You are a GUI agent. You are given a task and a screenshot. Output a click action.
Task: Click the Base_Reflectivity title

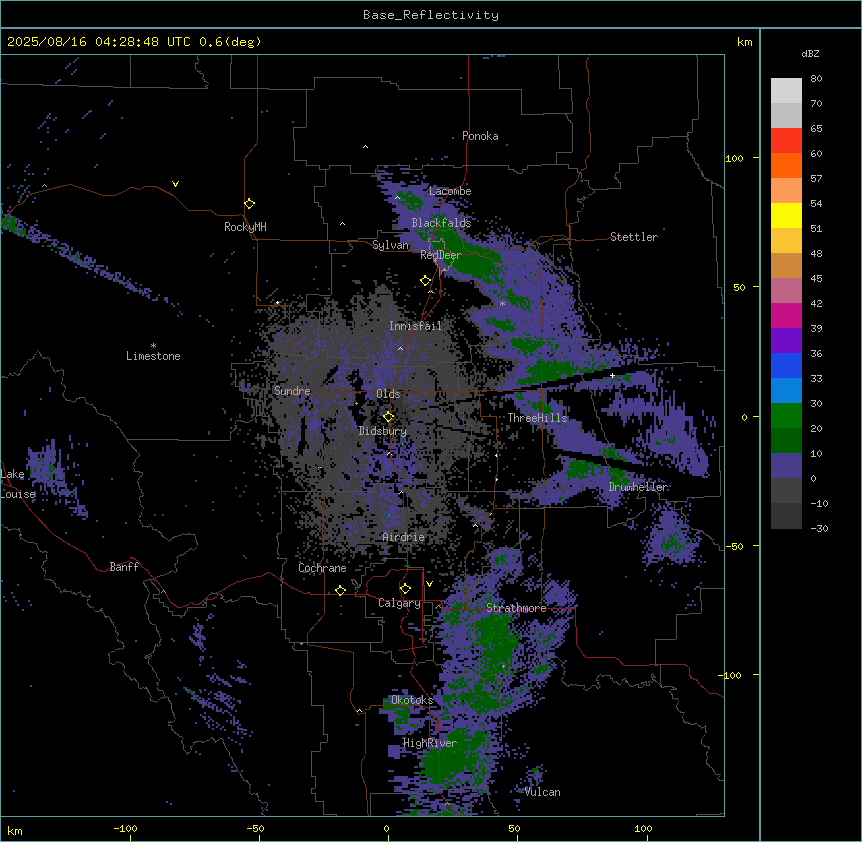[x=431, y=15]
